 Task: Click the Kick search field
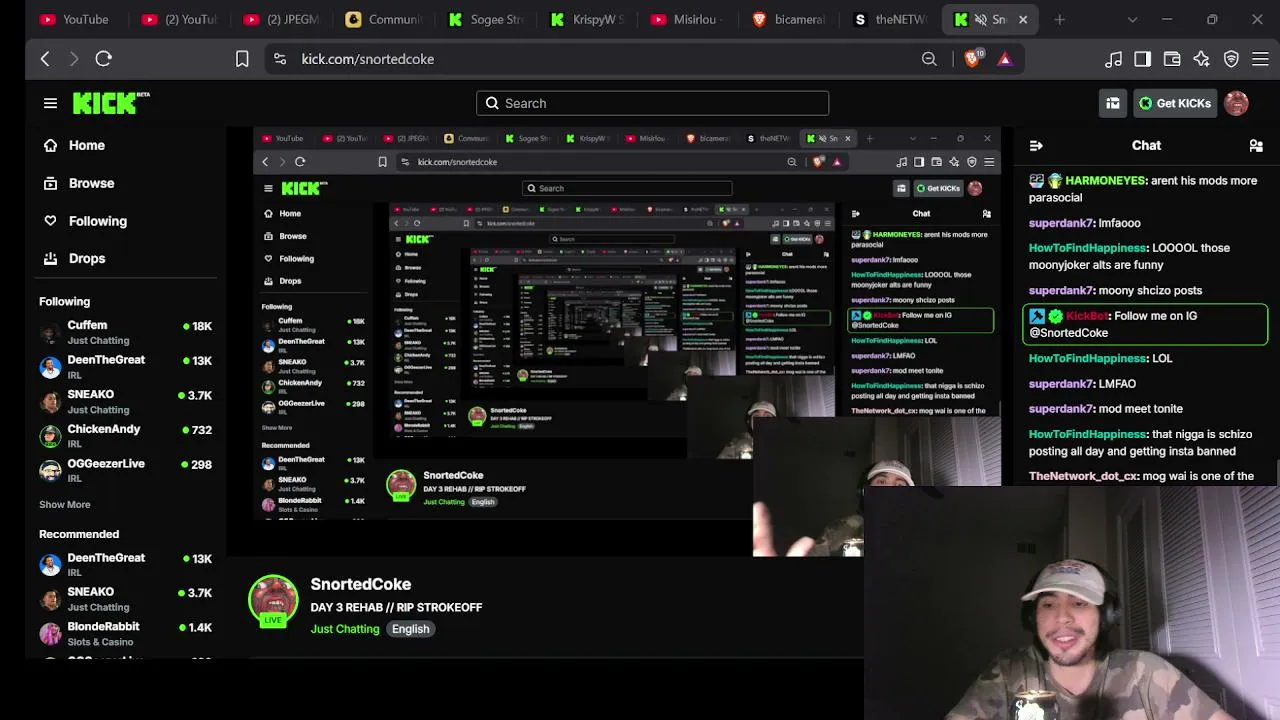(x=652, y=103)
